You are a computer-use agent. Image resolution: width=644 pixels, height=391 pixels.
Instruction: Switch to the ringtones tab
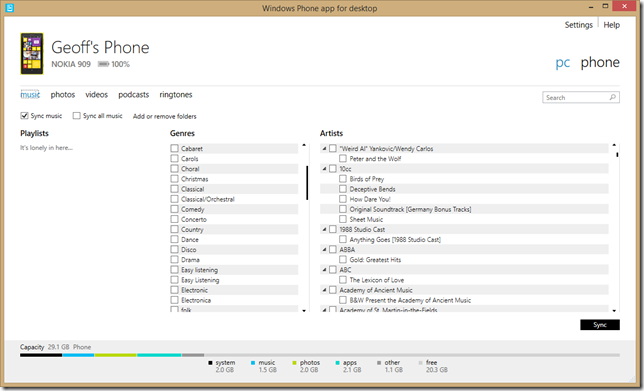click(x=176, y=95)
